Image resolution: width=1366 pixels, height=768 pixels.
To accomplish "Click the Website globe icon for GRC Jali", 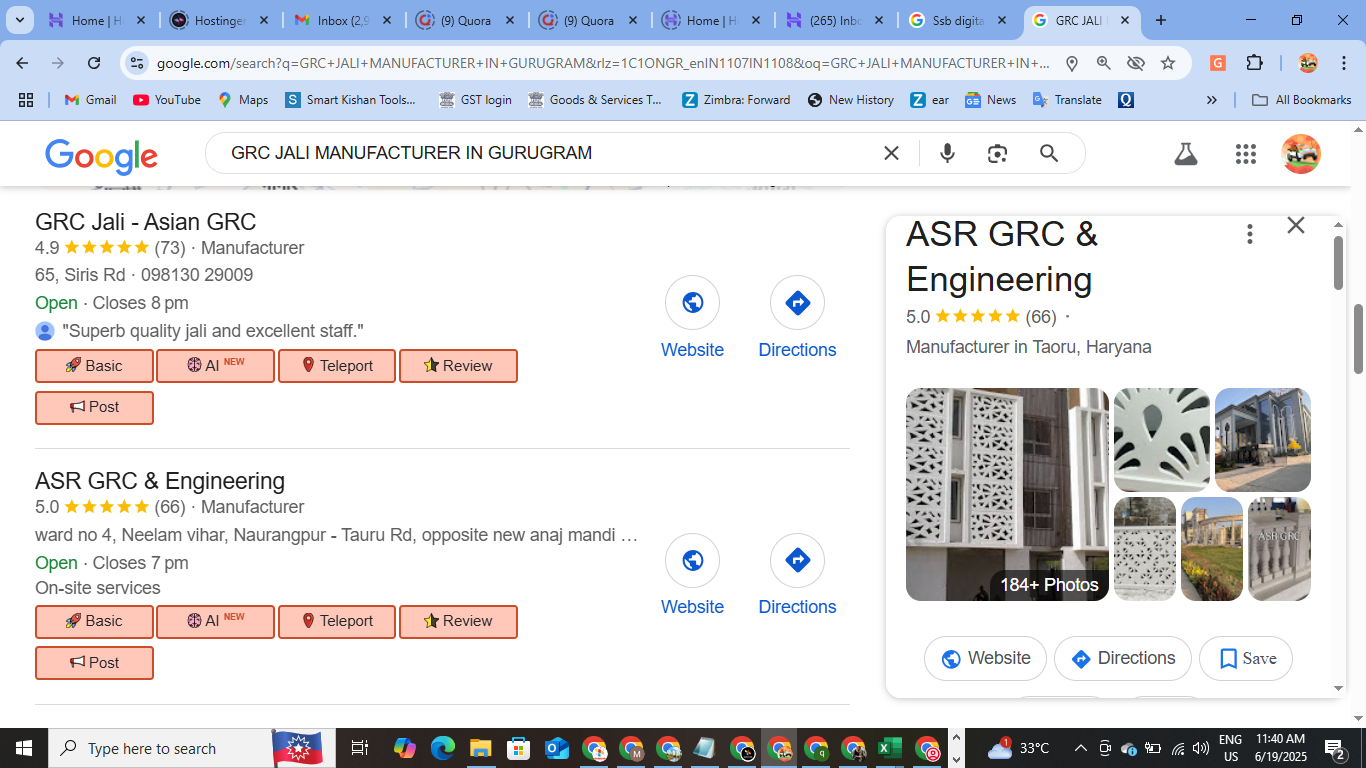I will (692, 302).
